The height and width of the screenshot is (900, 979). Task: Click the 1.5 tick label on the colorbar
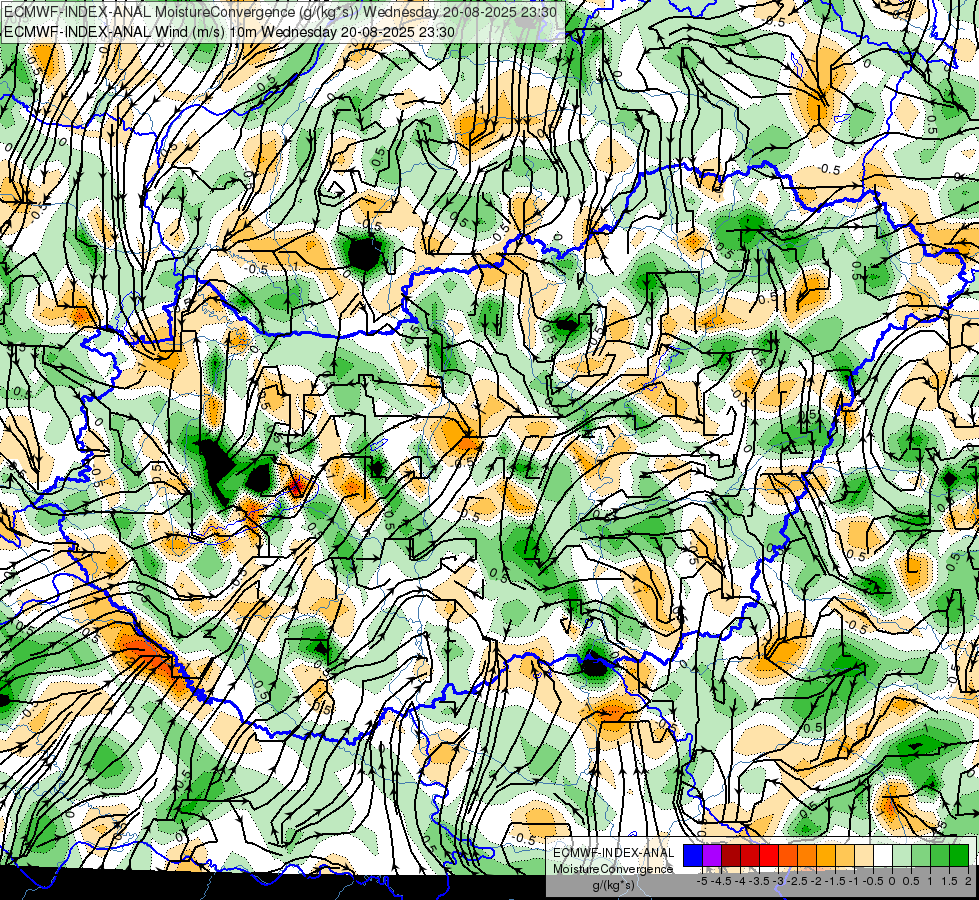click(x=949, y=881)
